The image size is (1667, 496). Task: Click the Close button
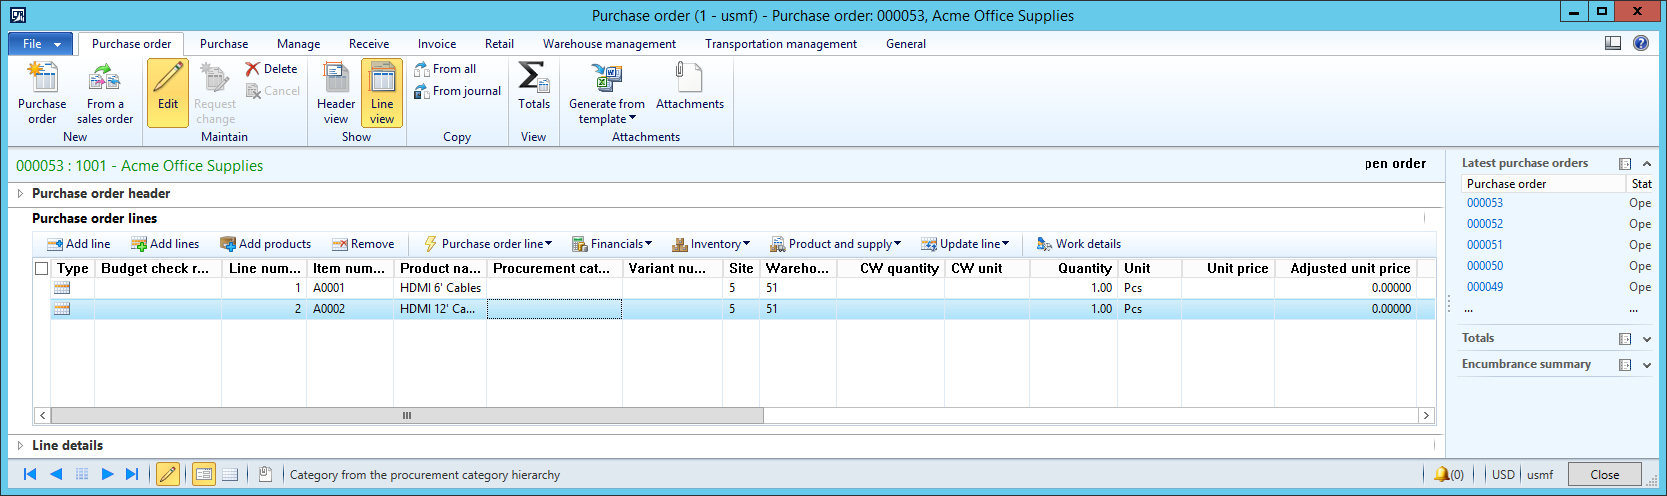click(x=1605, y=475)
